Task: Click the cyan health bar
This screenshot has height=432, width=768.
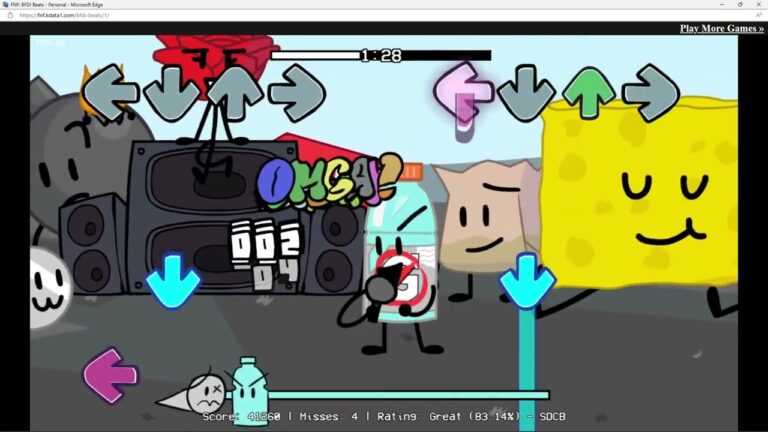Action: (x=400, y=395)
